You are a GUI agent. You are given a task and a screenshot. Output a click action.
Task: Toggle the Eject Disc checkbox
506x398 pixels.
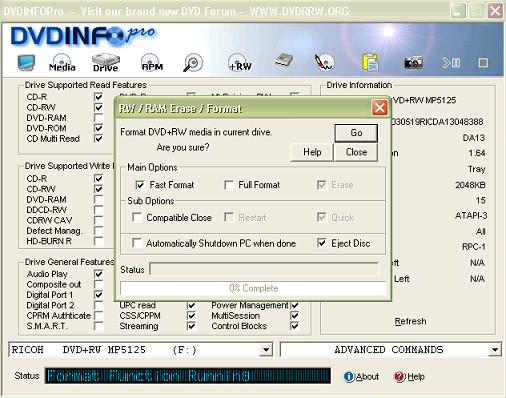pyautogui.click(x=321, y=243)
